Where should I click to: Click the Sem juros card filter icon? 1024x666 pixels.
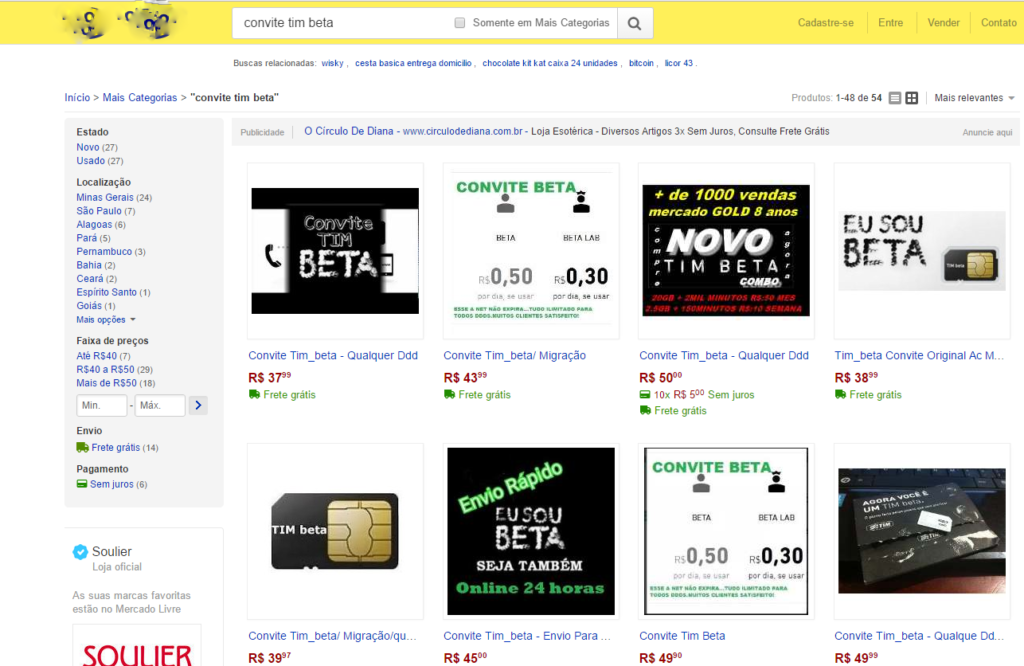coord(82,484)
